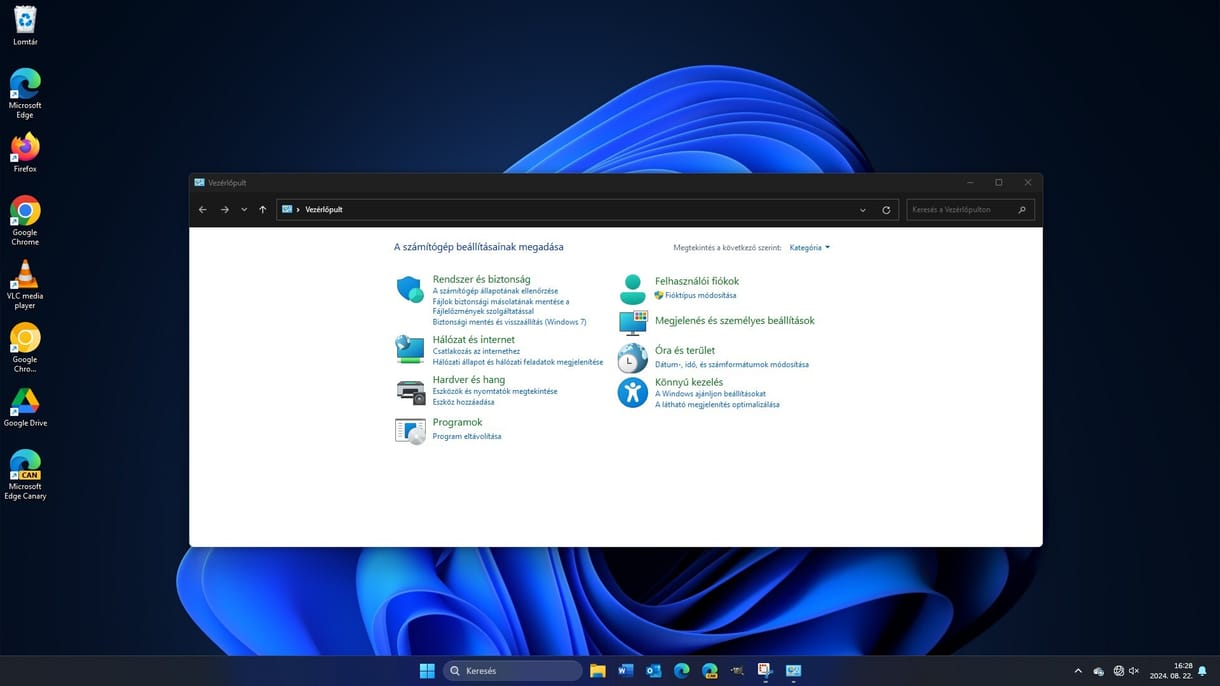Open Hálózati állapot és hálózati feladatok megjelenítése

(x=518, y=362)
